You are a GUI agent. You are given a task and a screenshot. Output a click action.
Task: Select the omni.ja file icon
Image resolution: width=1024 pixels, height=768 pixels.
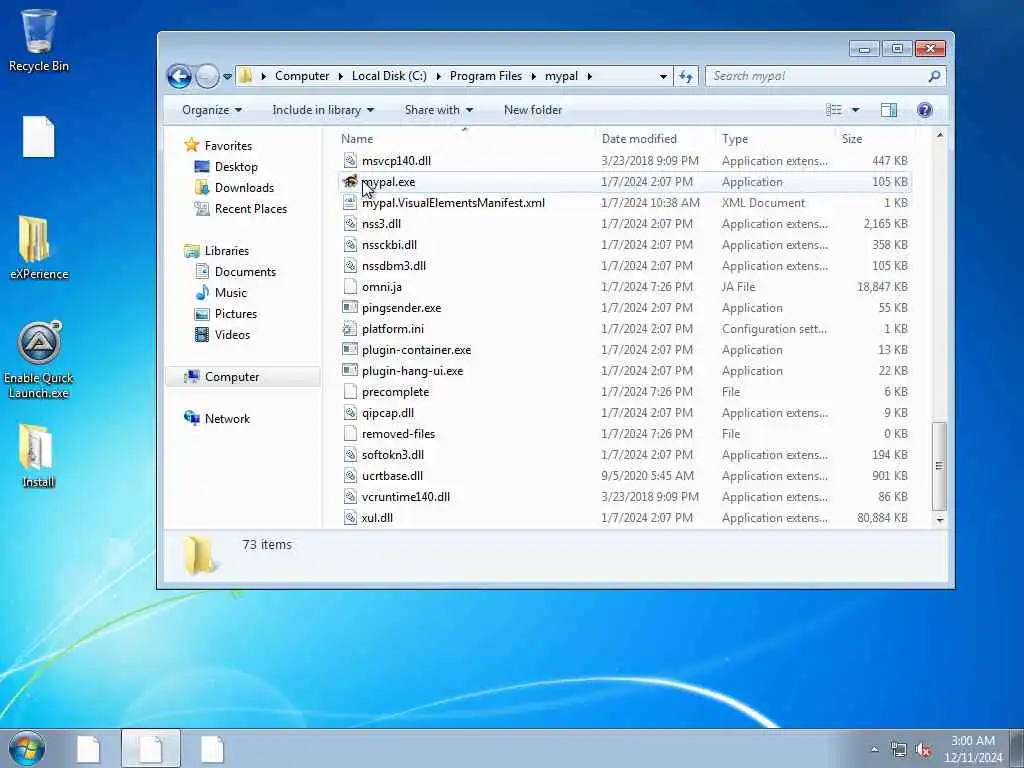tap(350, 287)
